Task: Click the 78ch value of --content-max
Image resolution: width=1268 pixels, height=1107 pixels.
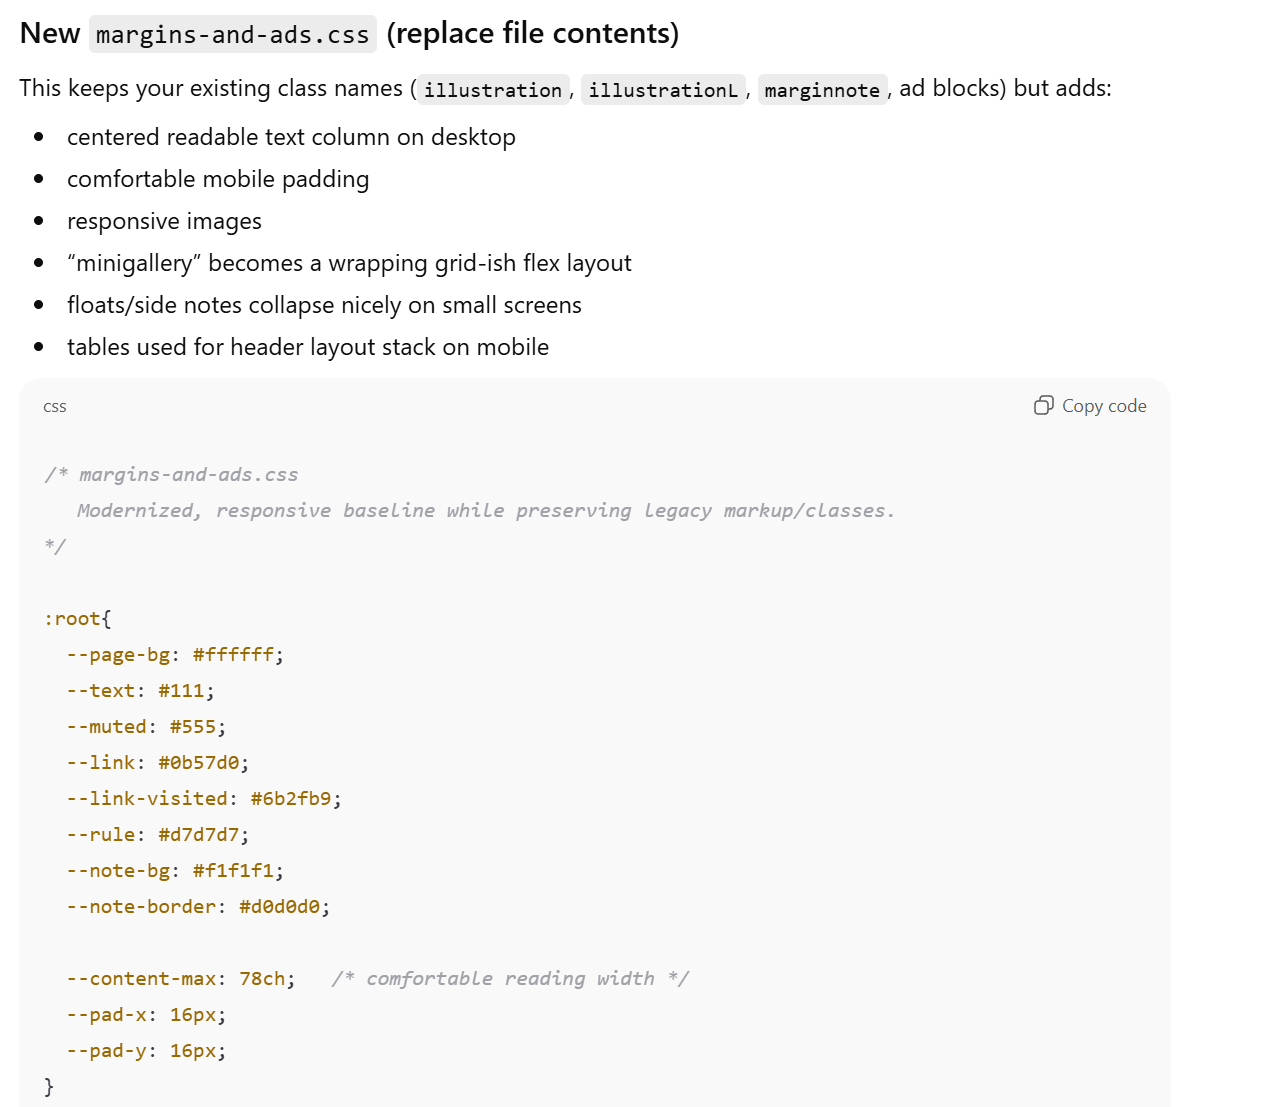Action: 262,979
